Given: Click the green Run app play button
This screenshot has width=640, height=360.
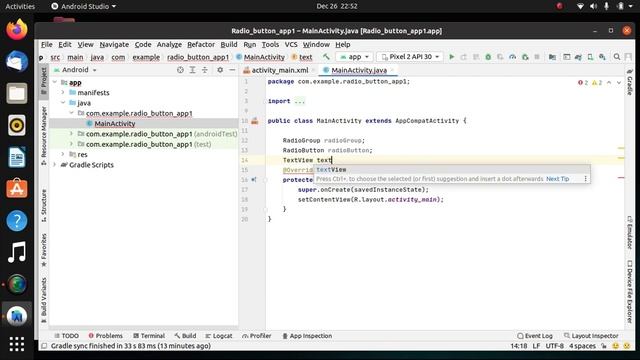Looking at the screenshot, I should (x=451, y=57).
